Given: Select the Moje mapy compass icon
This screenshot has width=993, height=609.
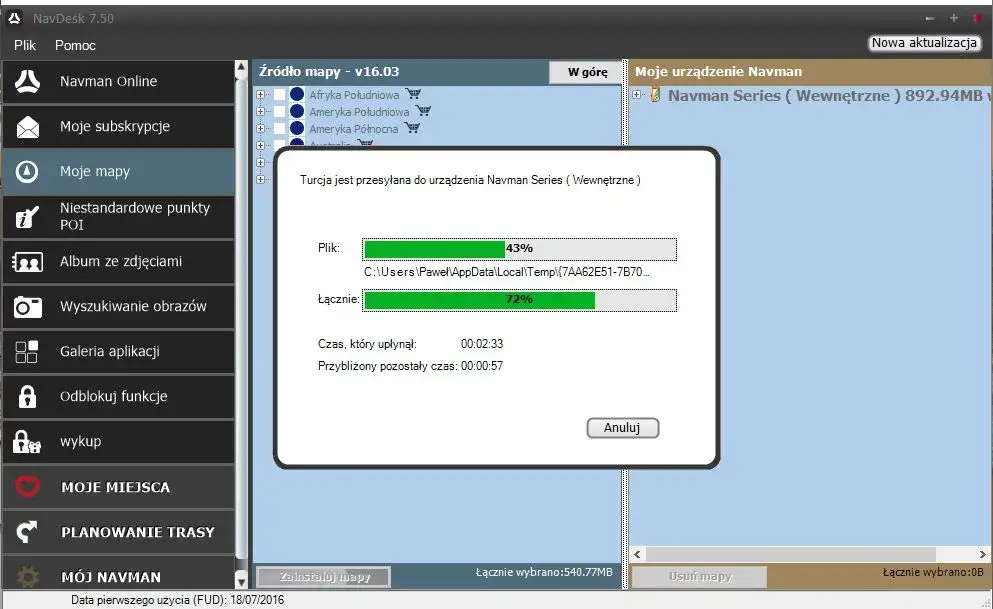Looking at the screenshot, I should coord(28,172).
